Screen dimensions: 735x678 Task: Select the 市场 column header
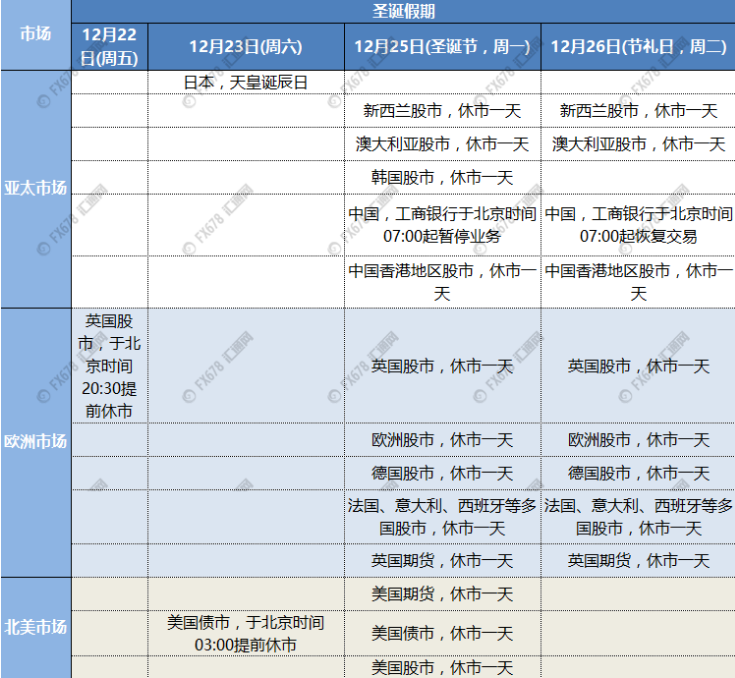pyautogui.click(x=35, y=34)
